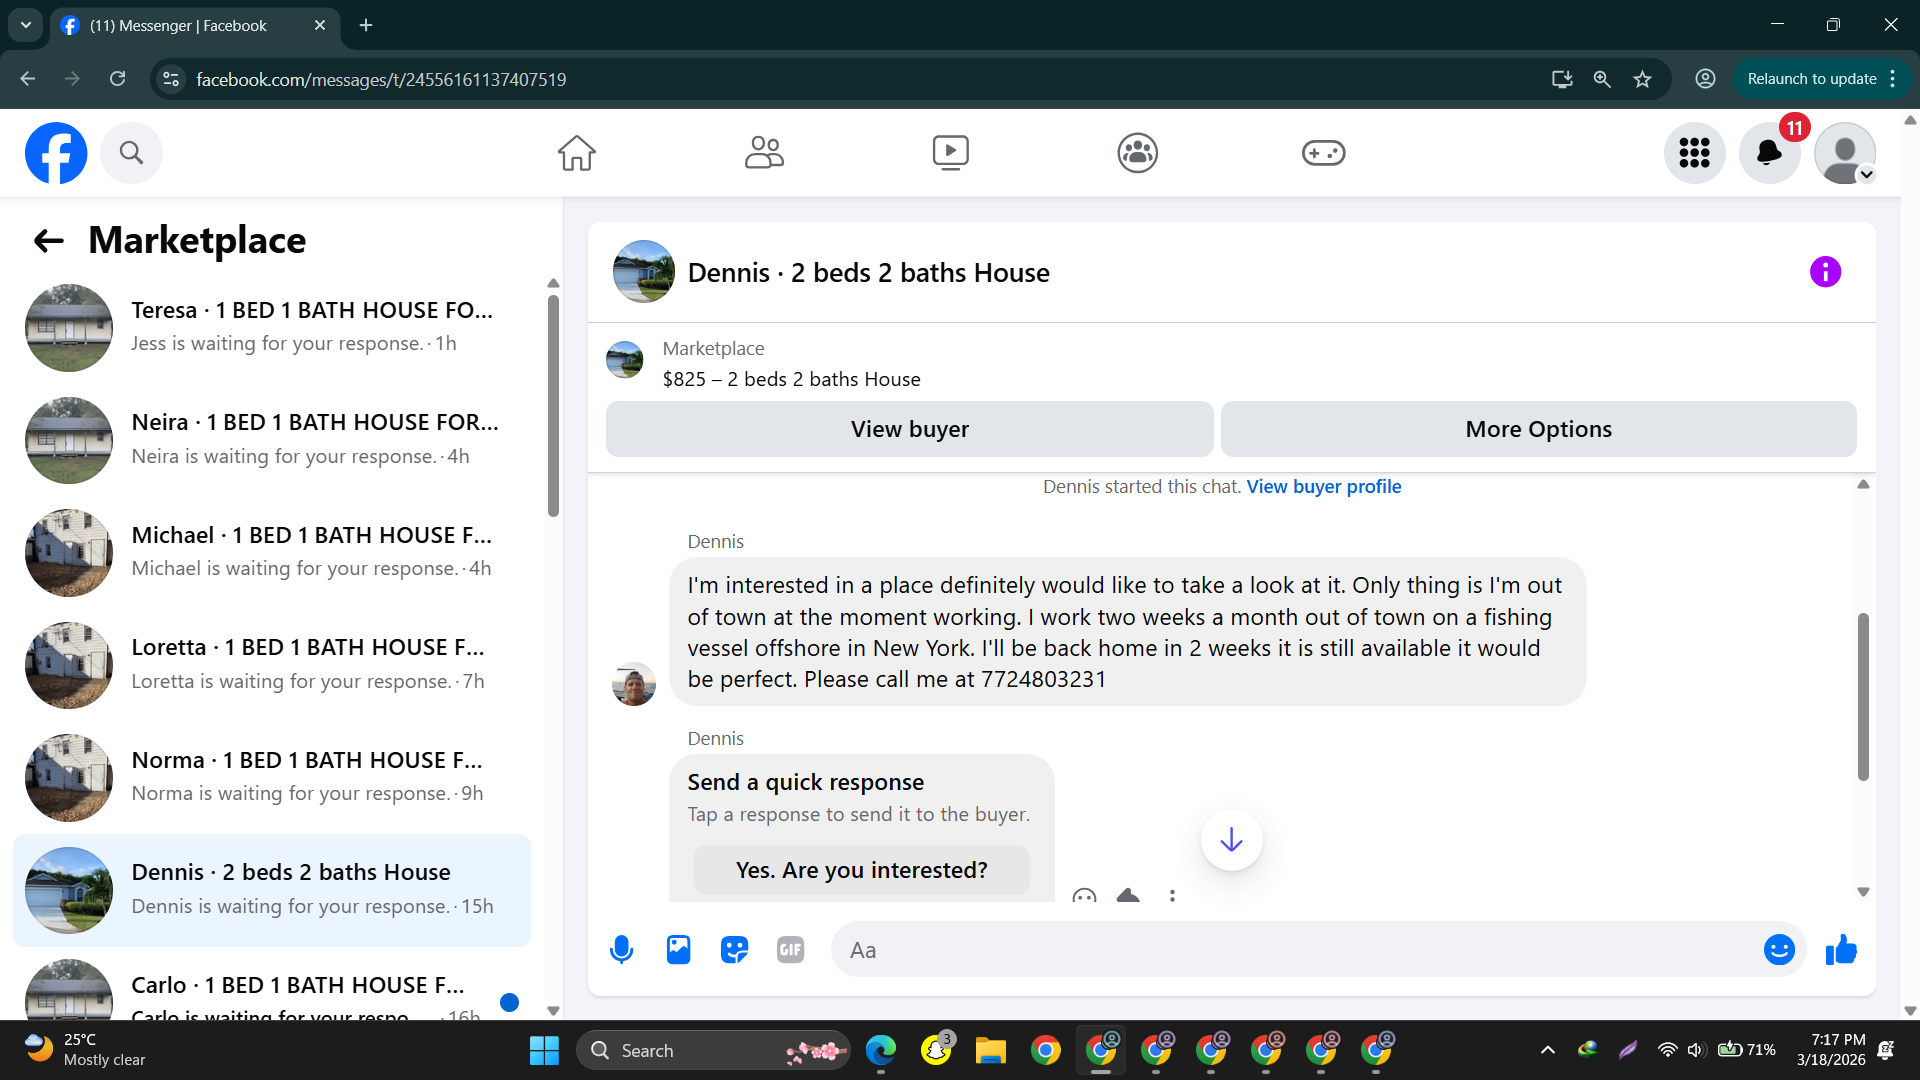This screenshot has width=1920, height=1080.
Task: Open conversation information purple icon
Action: (1825, 272)
